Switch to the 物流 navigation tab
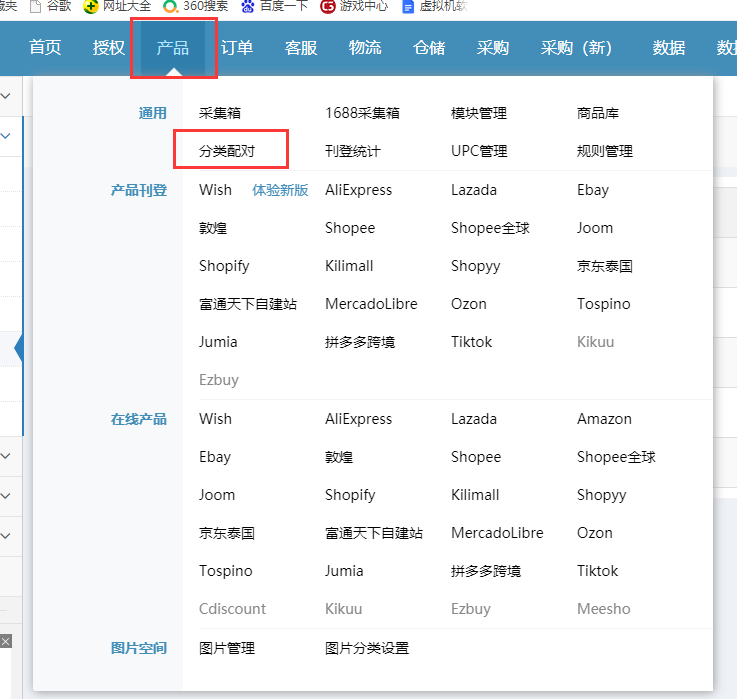737x699 pixels. pyautogui.click(x=365, y=47)
